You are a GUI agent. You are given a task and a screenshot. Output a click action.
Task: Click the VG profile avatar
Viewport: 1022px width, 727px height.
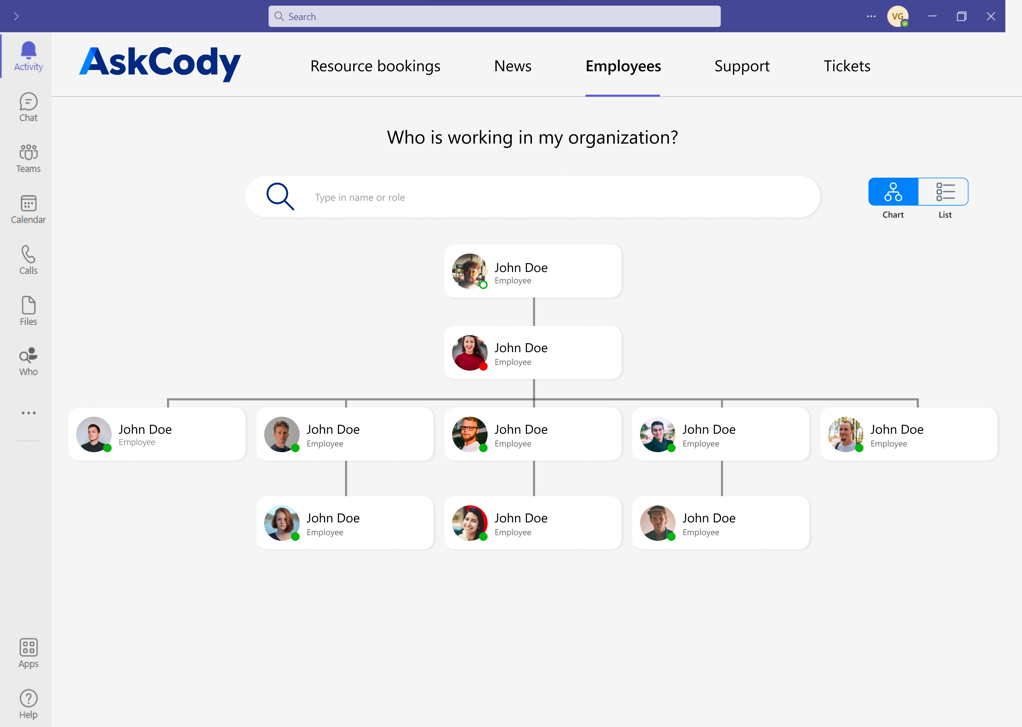point(898,16)
